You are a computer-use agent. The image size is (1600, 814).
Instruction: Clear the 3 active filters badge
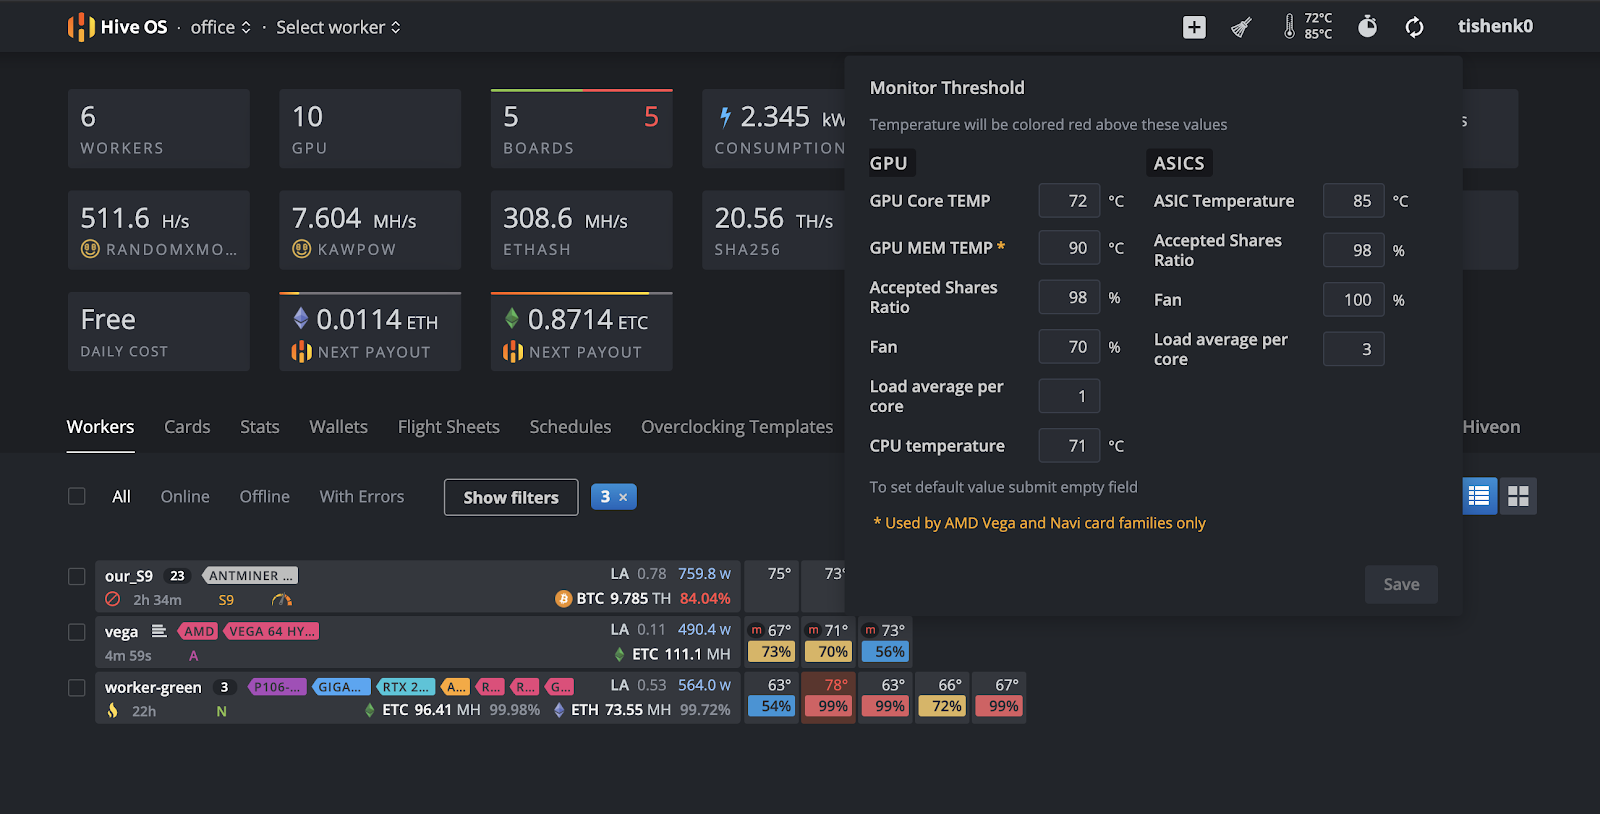[x=613, y=497]
